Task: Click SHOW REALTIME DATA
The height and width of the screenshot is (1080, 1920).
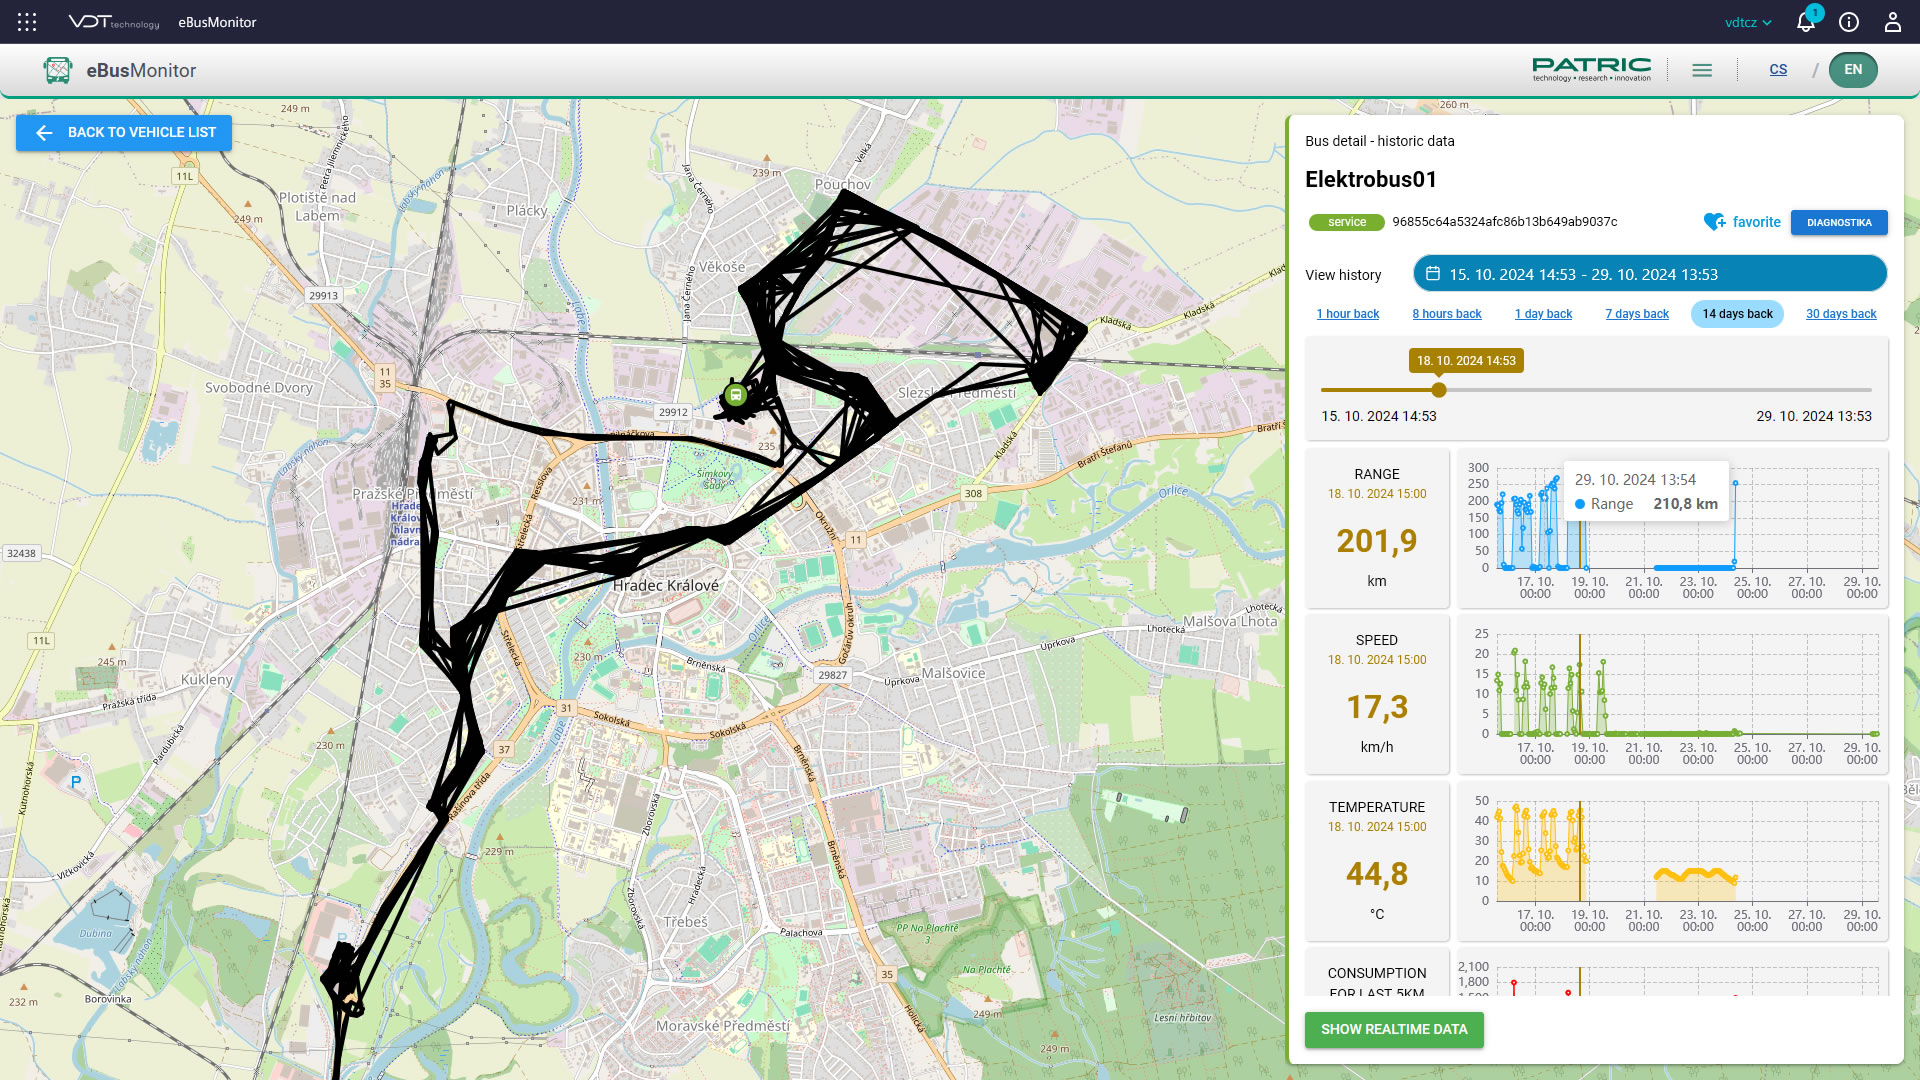Action: point(1394,1029)
